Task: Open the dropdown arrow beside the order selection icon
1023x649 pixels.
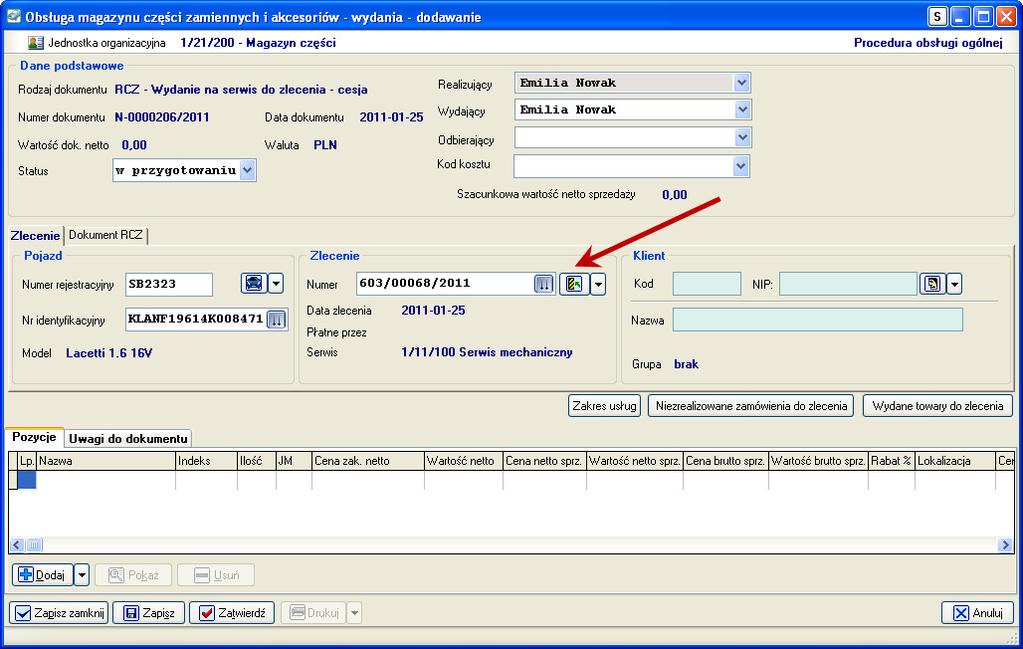Action: click(x=598, y=284)
